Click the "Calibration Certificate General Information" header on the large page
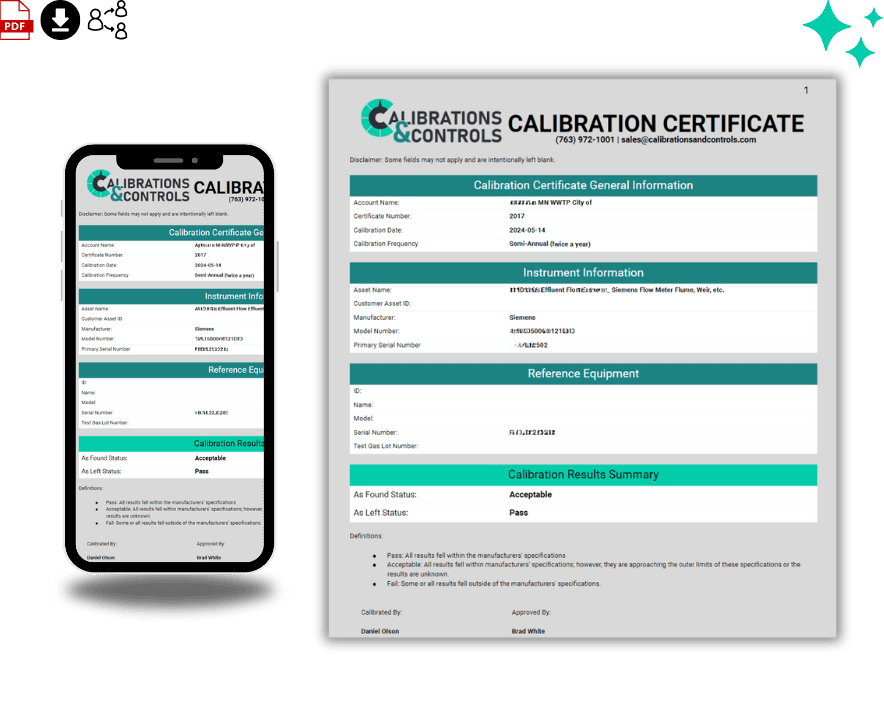Screen dimensions: 884x717 pos(583,185)
